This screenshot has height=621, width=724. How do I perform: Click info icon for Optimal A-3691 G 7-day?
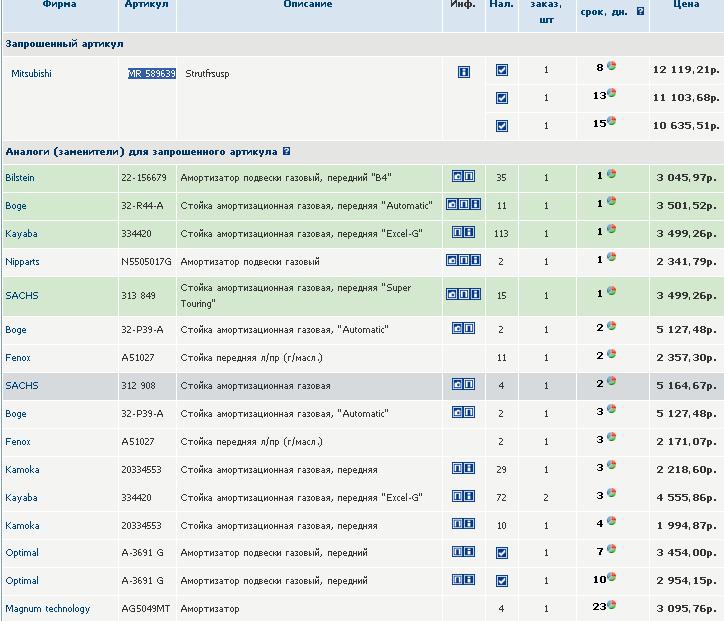469,552
